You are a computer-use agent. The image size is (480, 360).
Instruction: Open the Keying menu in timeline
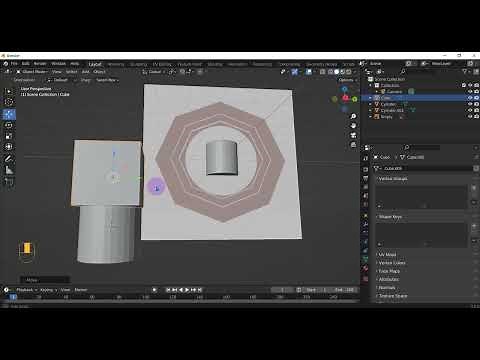pyautogui.click(x=48, y=290)
